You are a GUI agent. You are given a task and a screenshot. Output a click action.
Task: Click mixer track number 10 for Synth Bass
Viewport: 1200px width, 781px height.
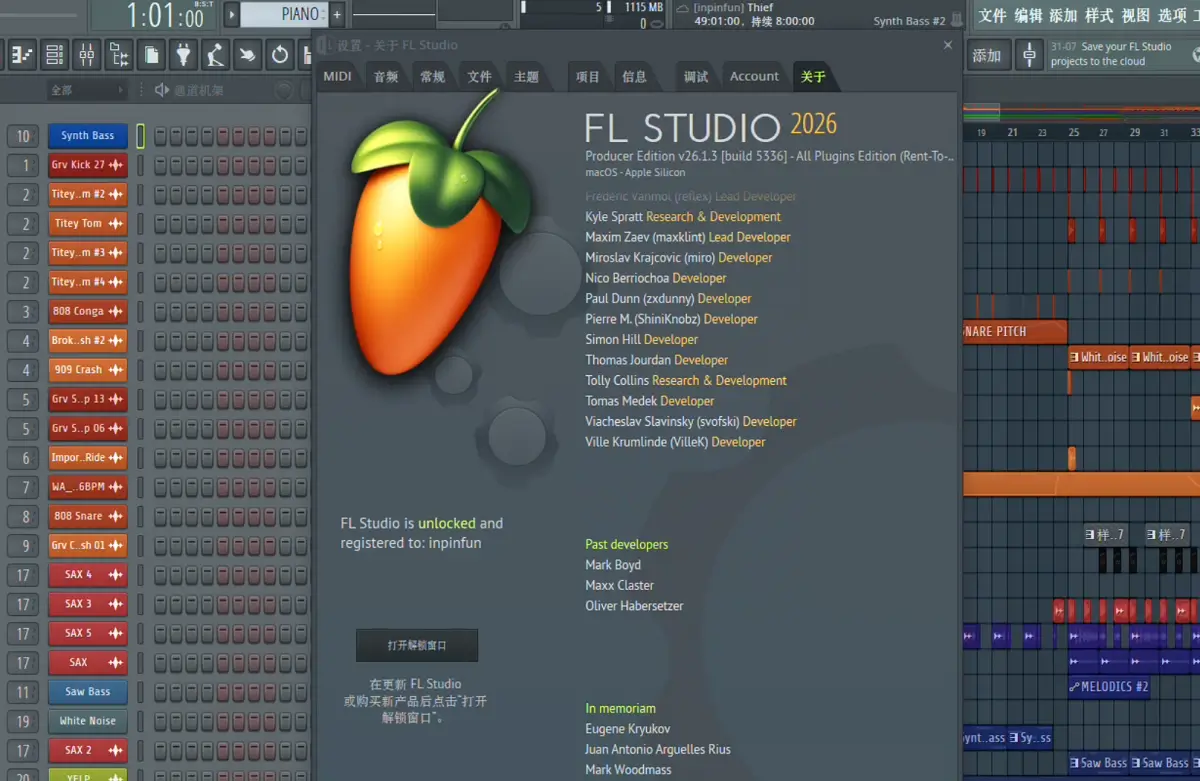coord(23,136)
